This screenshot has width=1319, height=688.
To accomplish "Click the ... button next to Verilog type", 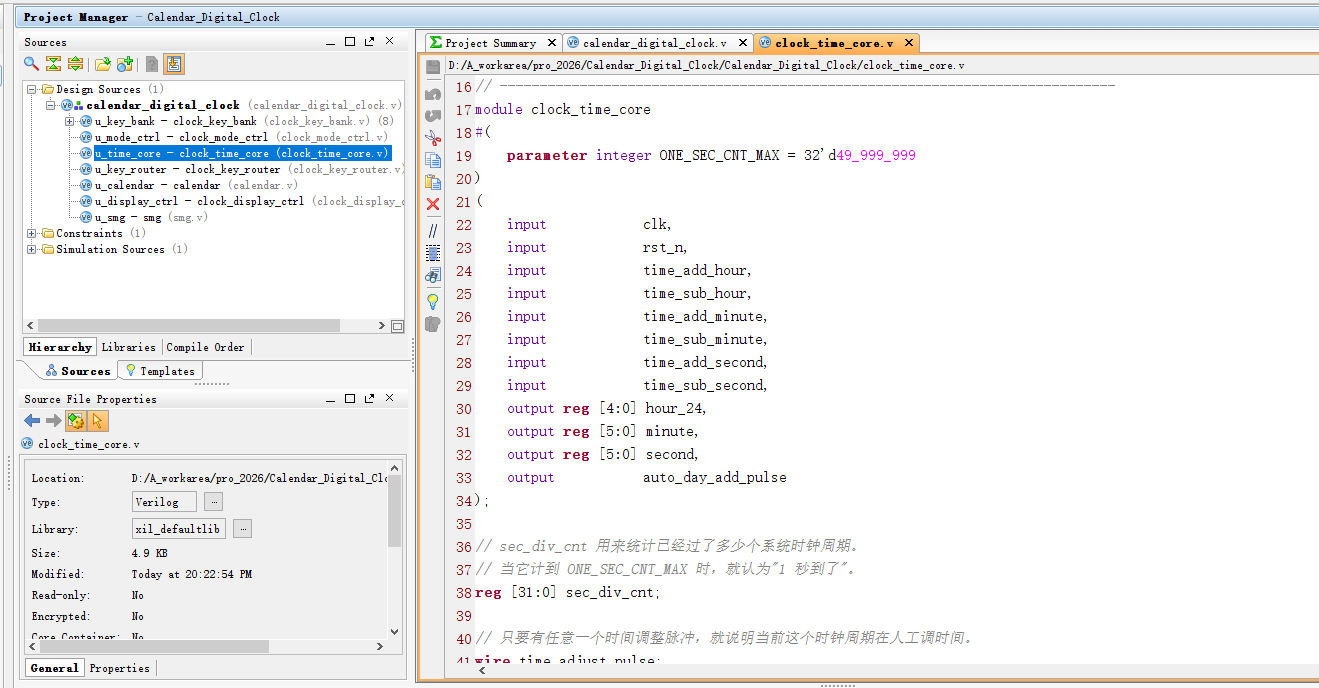I will [x=214, y=502].
